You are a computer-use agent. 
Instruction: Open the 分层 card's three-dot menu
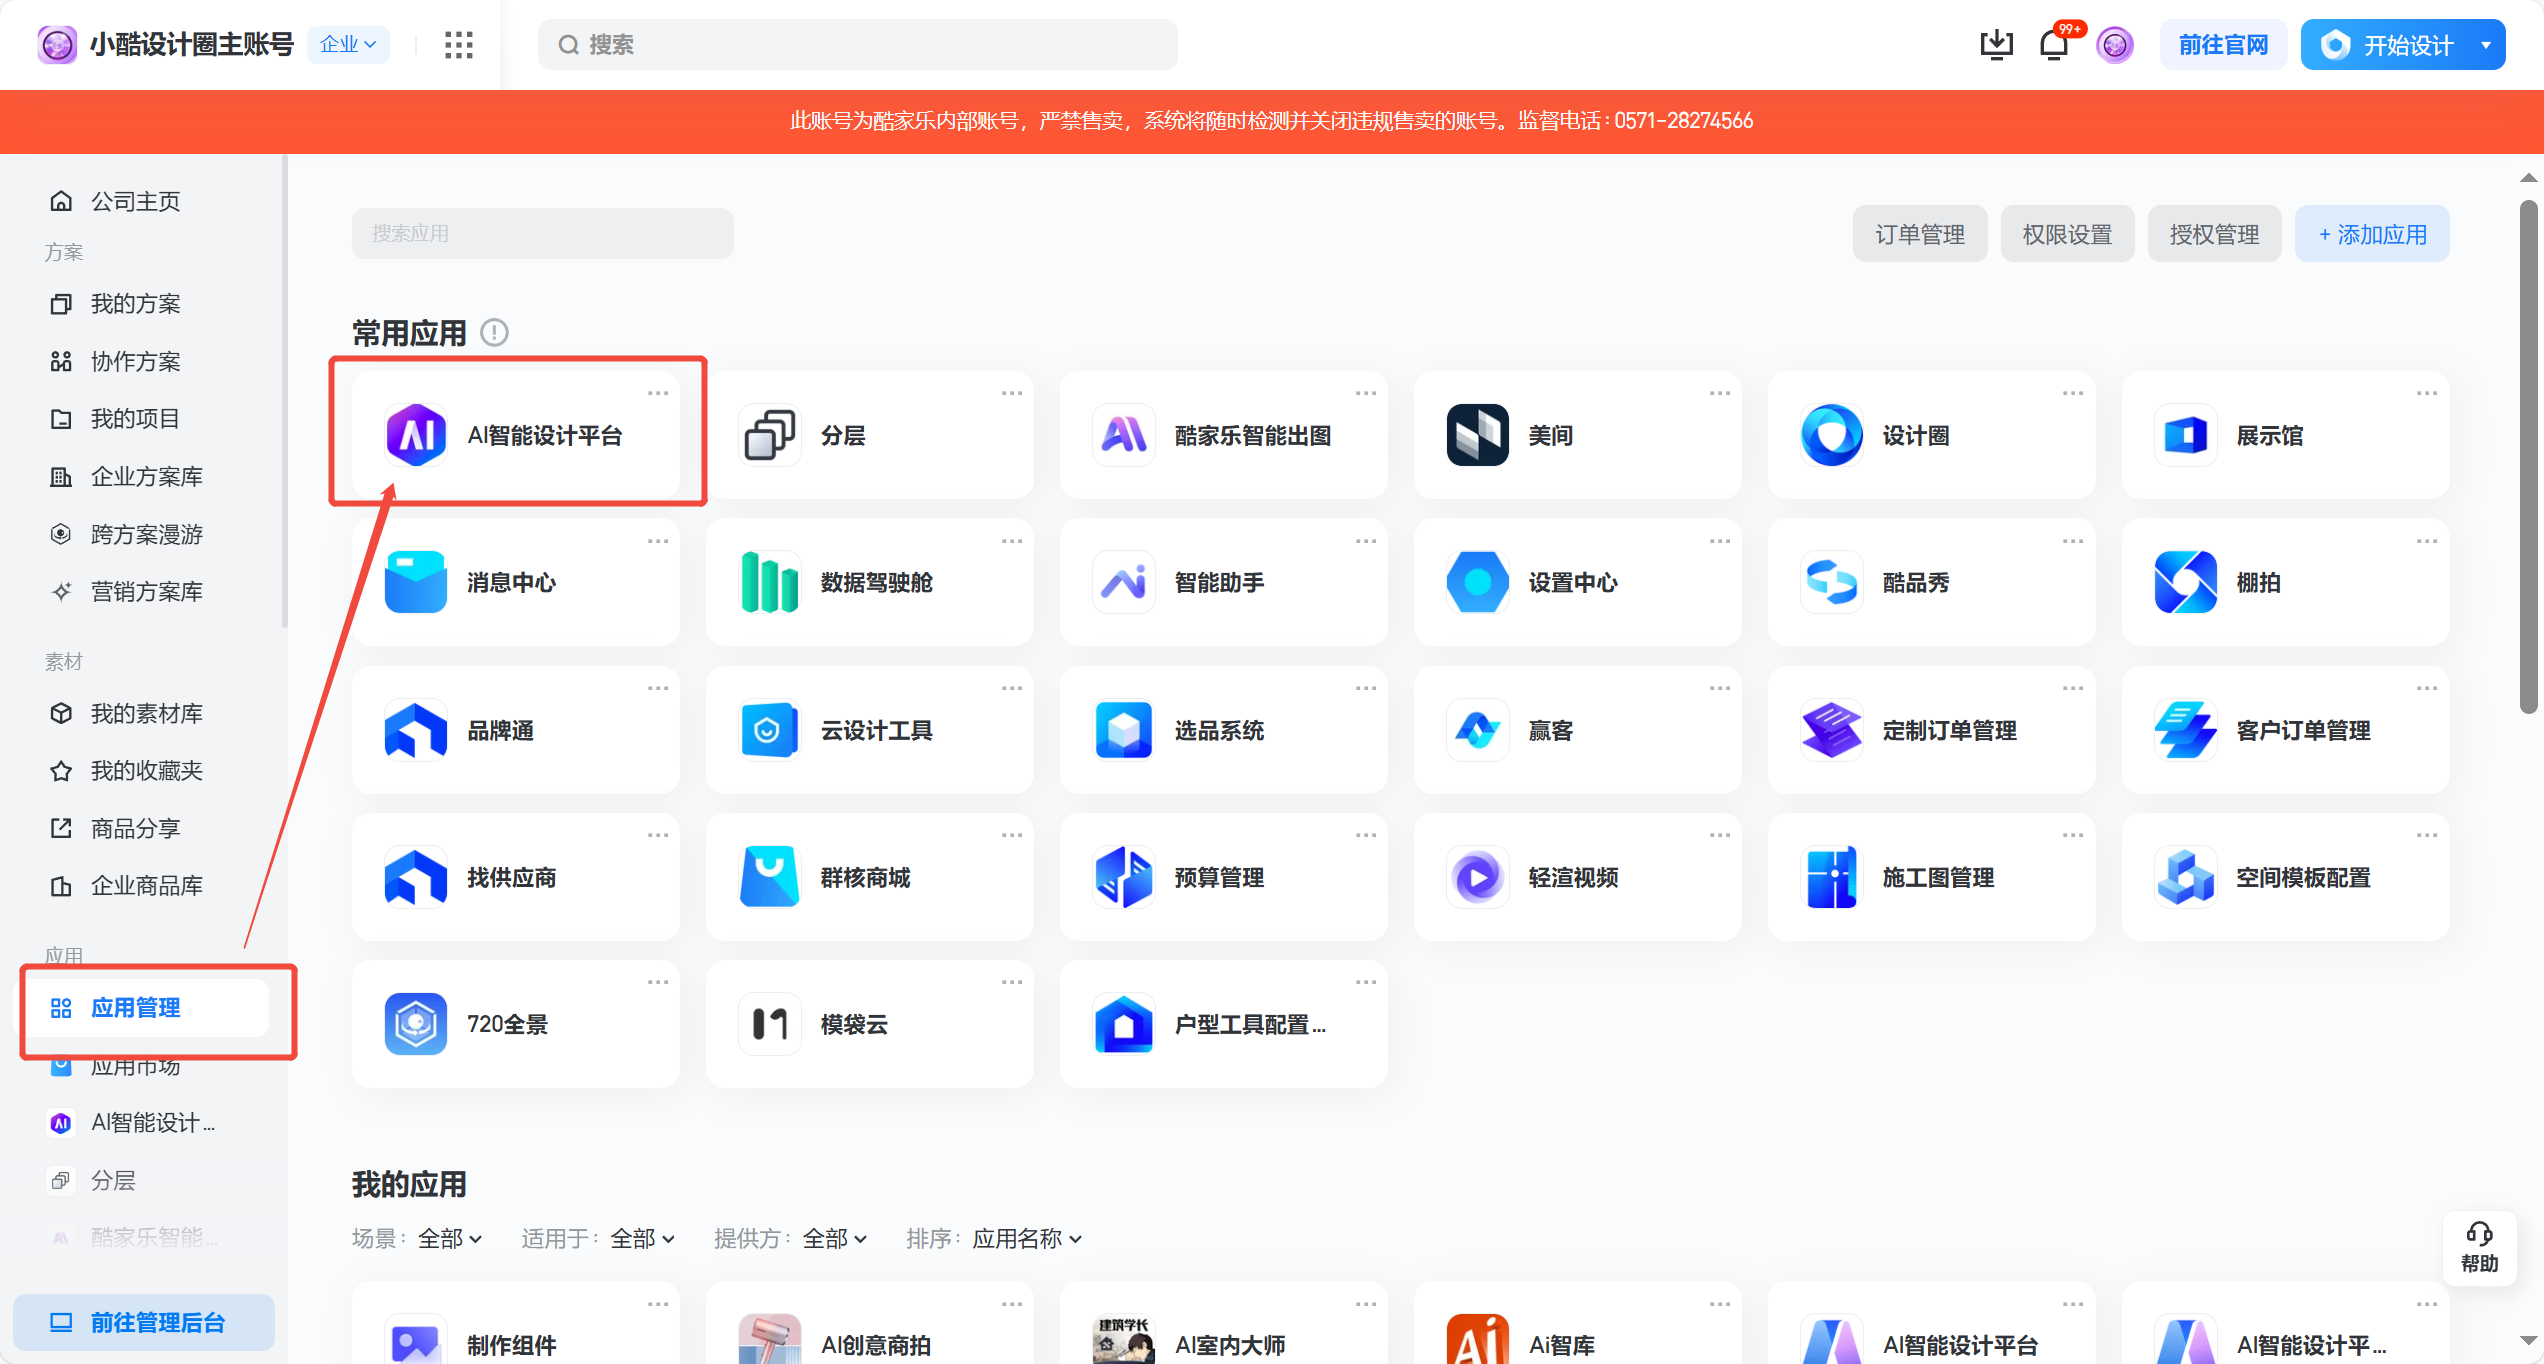(x=1011, y=393)
